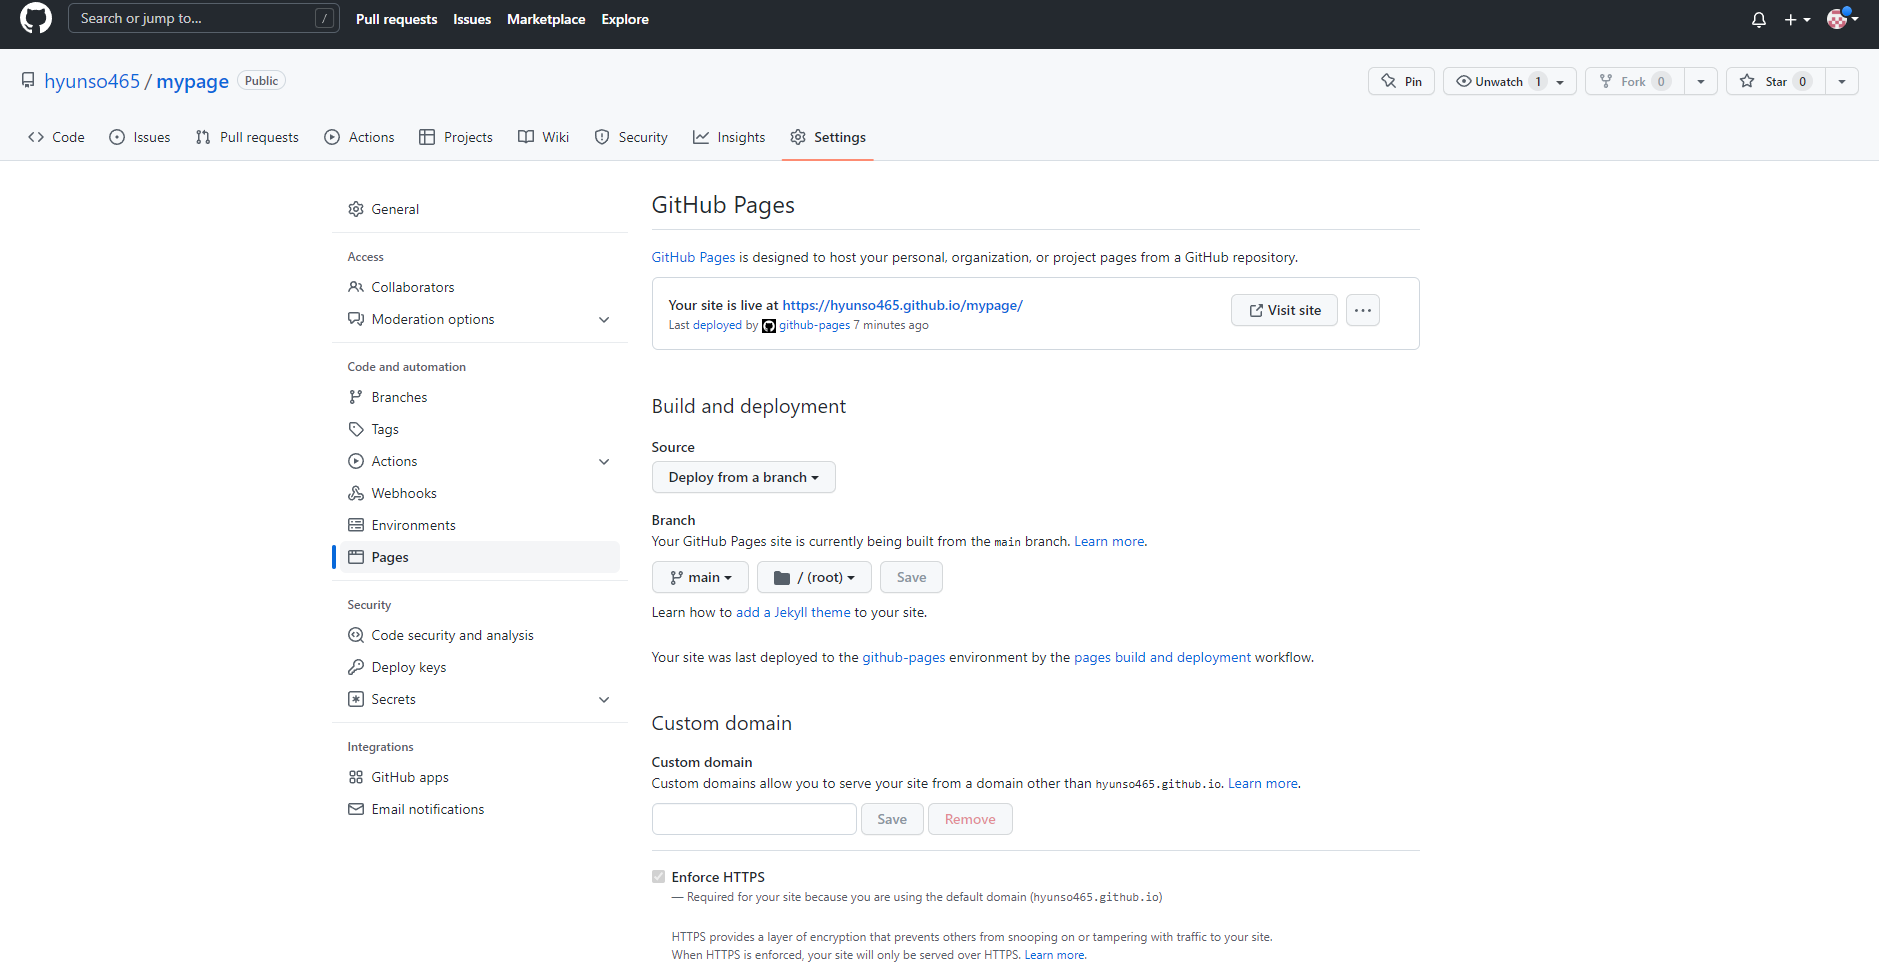Click the Visit site button

pos(1284,310)
